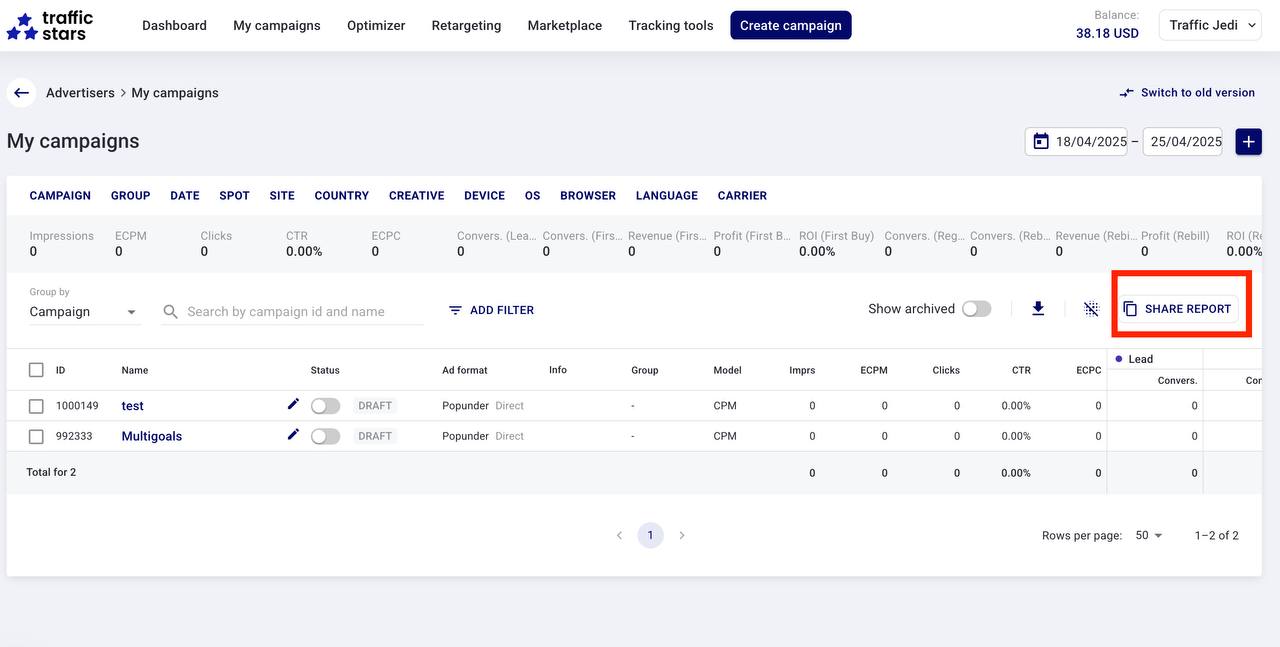
Task: Click the SHARE REPORT button
Action: (x=1177, y=309)
